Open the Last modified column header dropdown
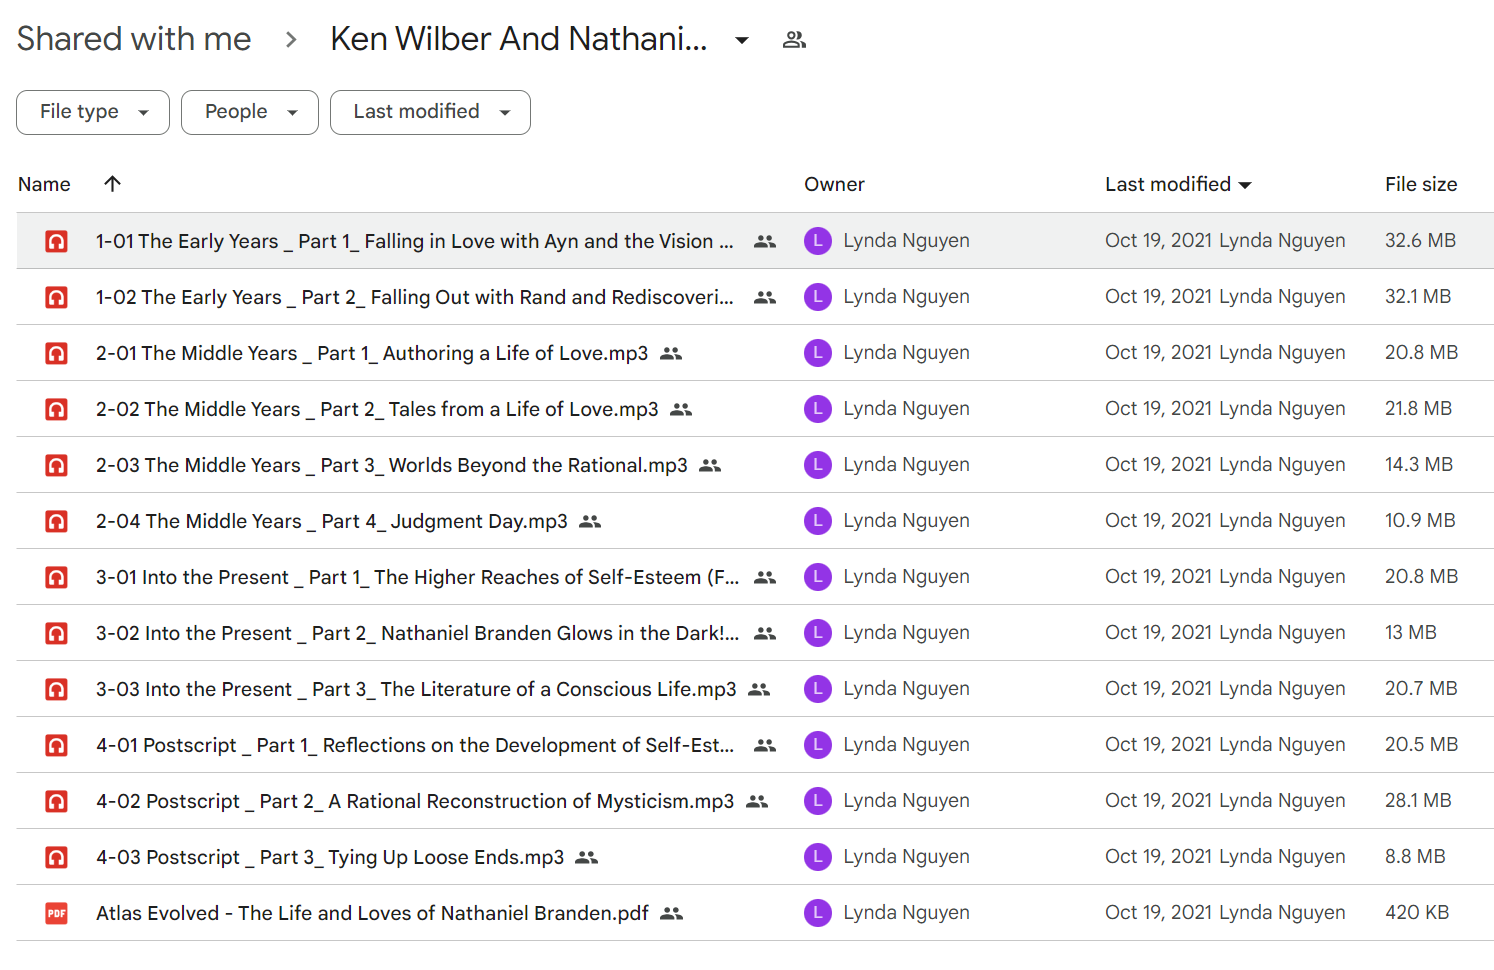The image size is (1494, 970). (x=1245, y=185)
